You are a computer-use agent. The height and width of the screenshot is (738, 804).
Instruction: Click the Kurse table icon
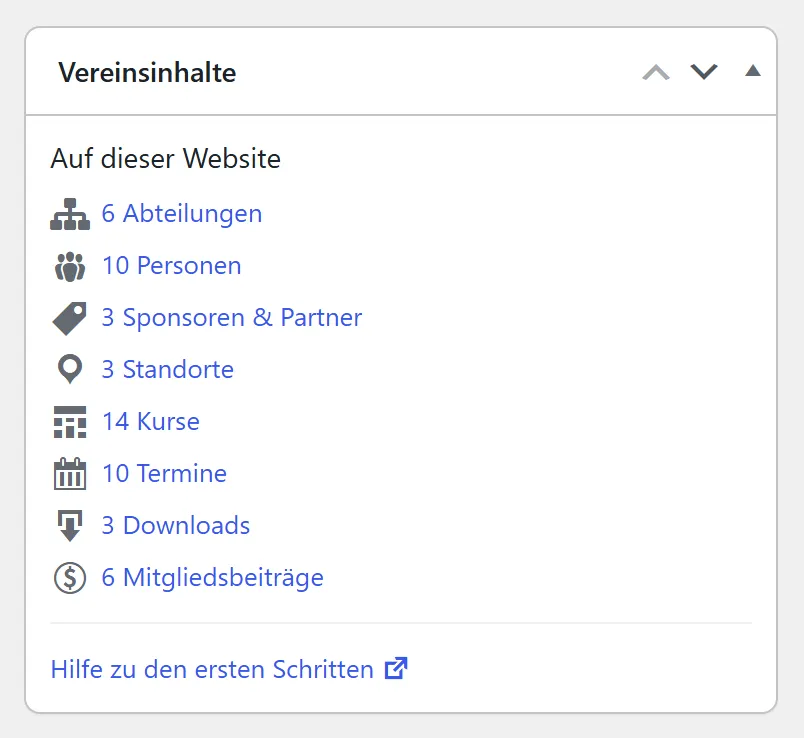click(70, 422)
